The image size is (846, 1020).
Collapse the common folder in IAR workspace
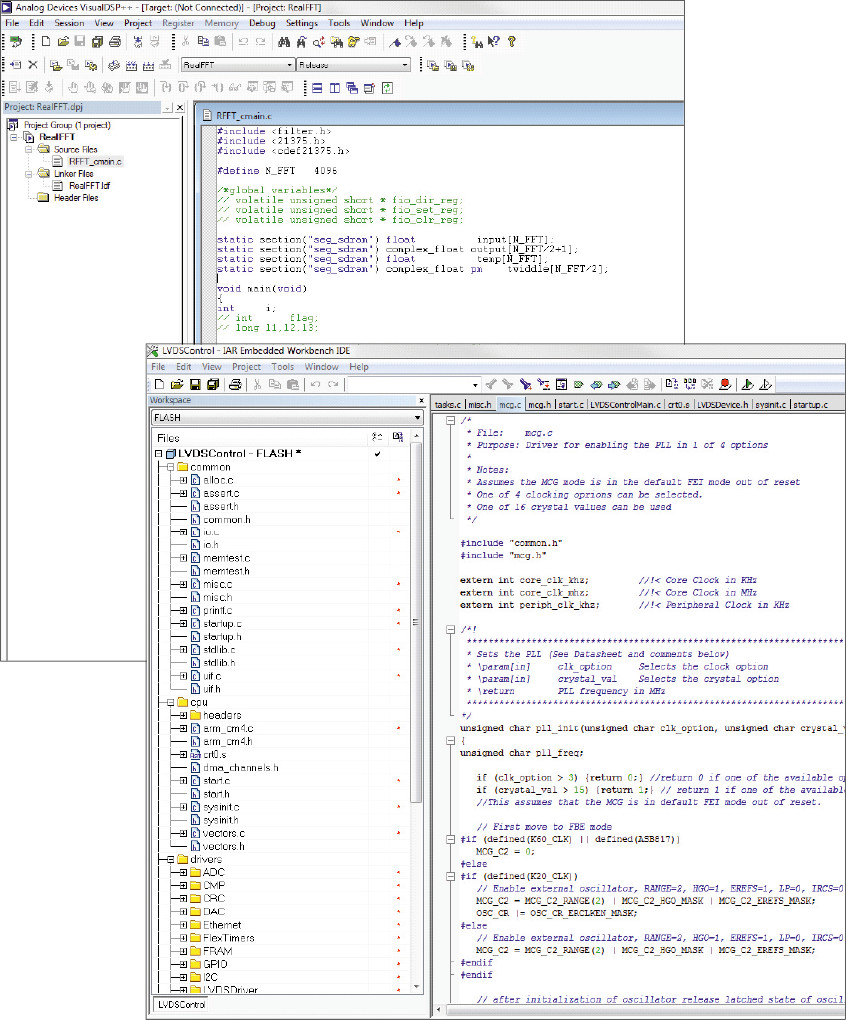(x=170, y=467)
